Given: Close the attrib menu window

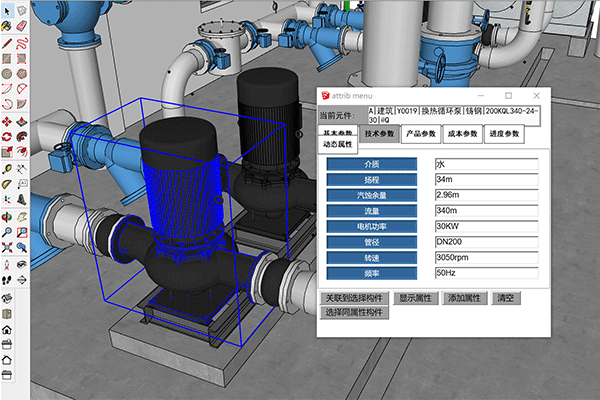Looking at the screenshot, I should [x=536, y=95].
